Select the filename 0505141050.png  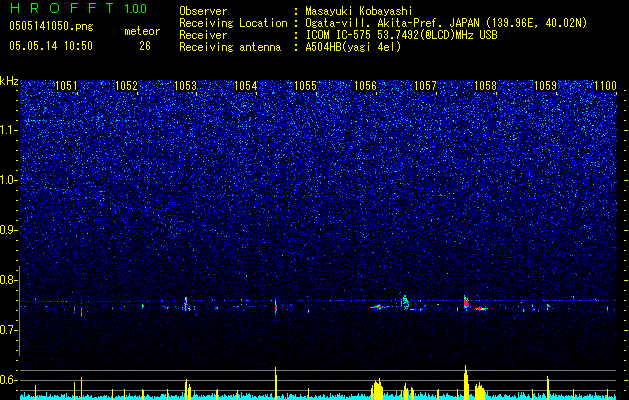coord(51,26)
